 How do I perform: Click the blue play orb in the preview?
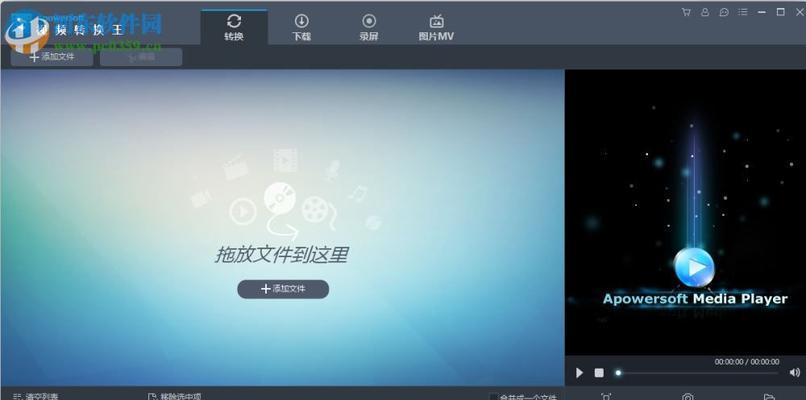[694, 267]
